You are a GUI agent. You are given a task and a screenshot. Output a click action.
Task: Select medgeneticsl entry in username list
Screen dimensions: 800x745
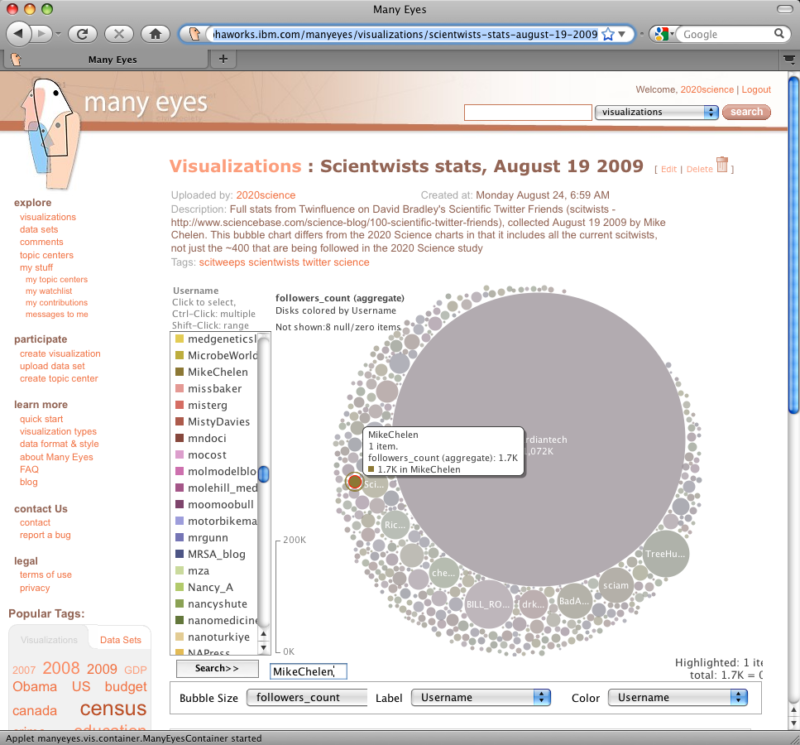pyautogui.click(x=214, y=339)
